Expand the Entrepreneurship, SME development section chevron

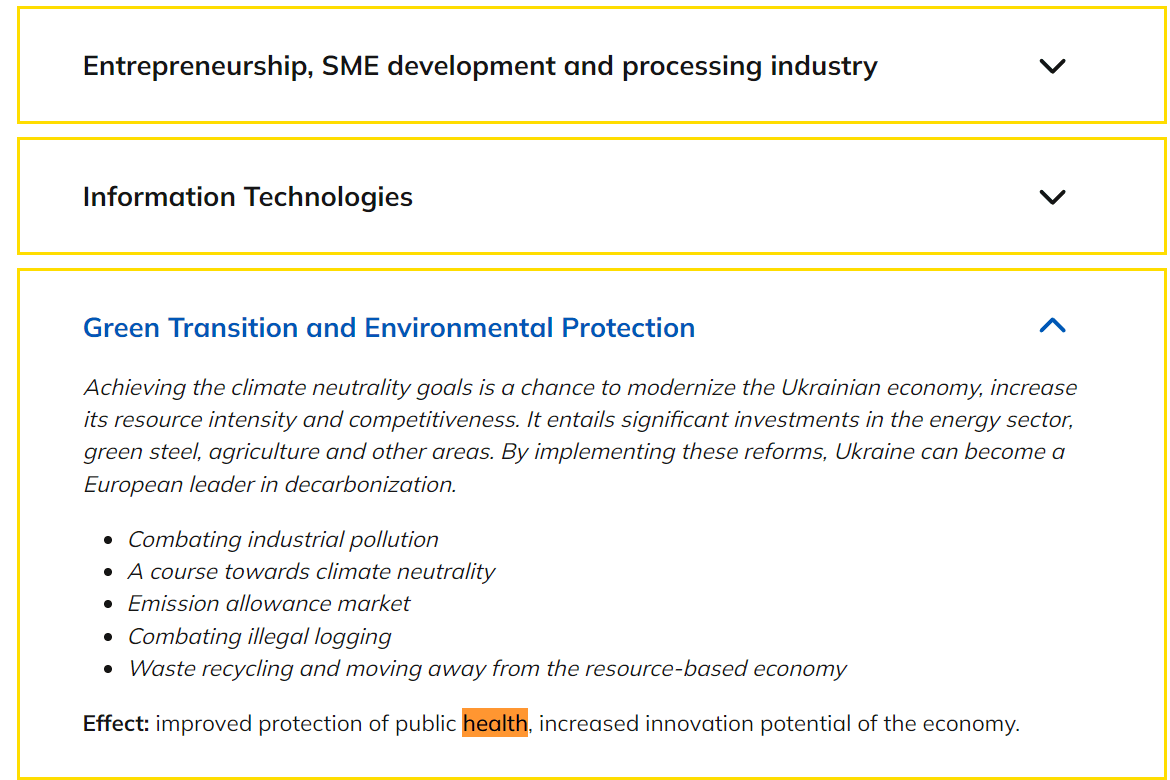click(x=1052, y=67)
